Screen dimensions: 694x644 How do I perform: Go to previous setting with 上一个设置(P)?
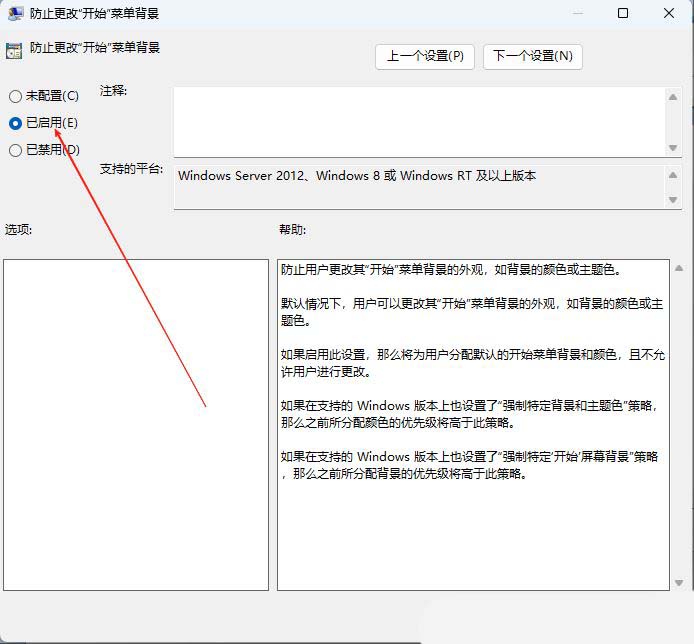[x=425, y=56]
